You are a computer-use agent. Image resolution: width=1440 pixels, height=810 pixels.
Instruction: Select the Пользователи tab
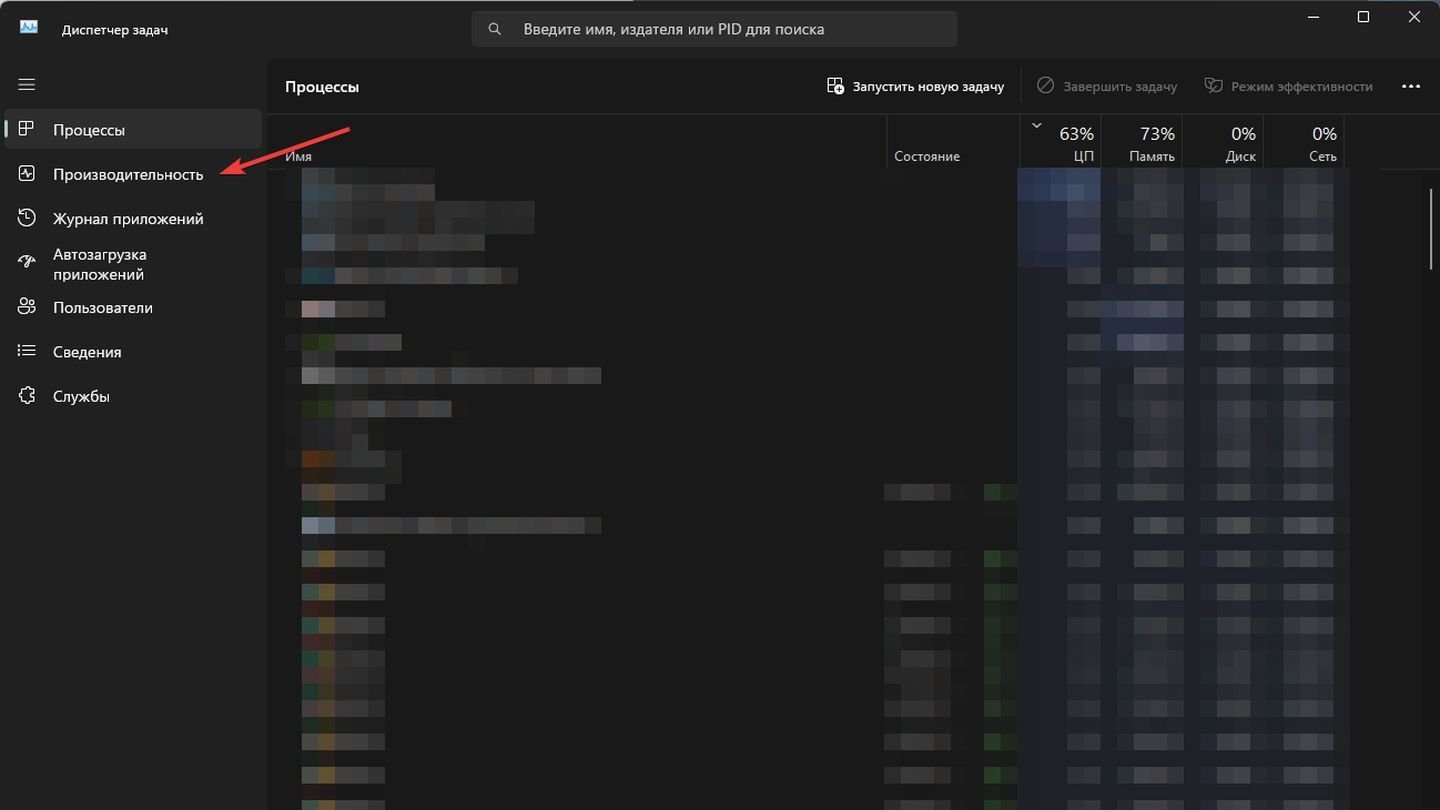click(134, 307)
